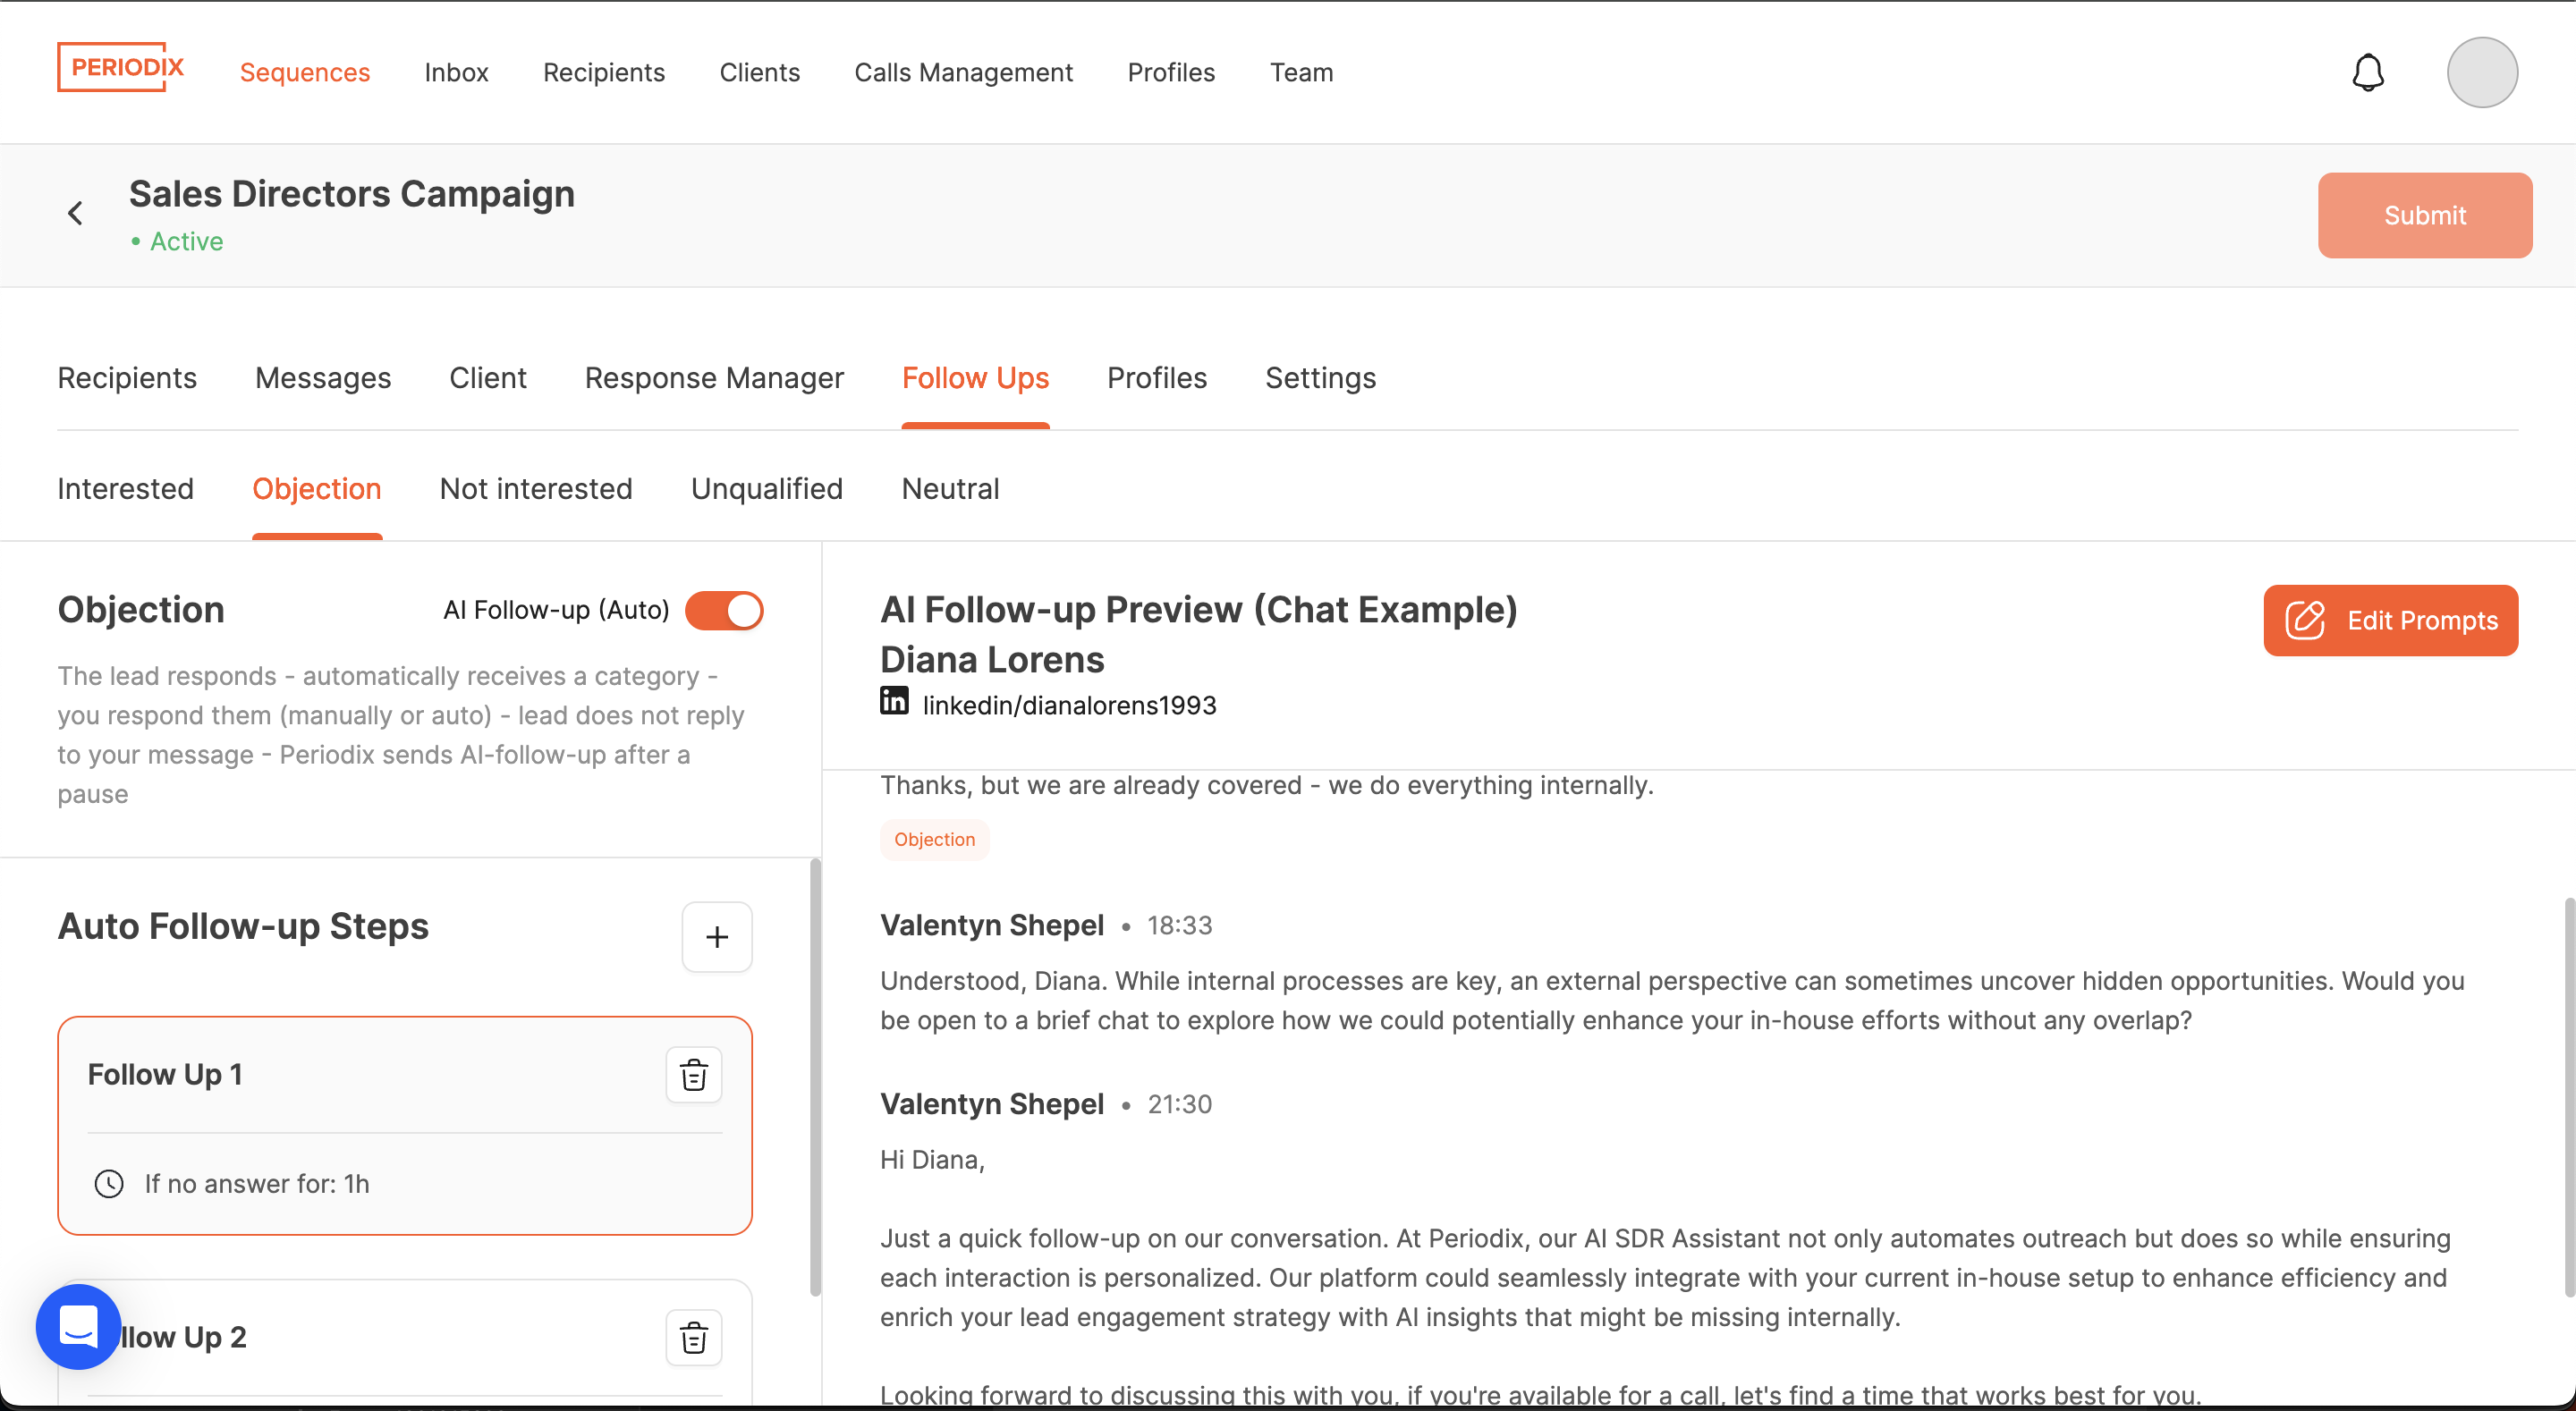
Task: Open the notifications bell
Action: pyautogui.click(x=2366, y=72)
